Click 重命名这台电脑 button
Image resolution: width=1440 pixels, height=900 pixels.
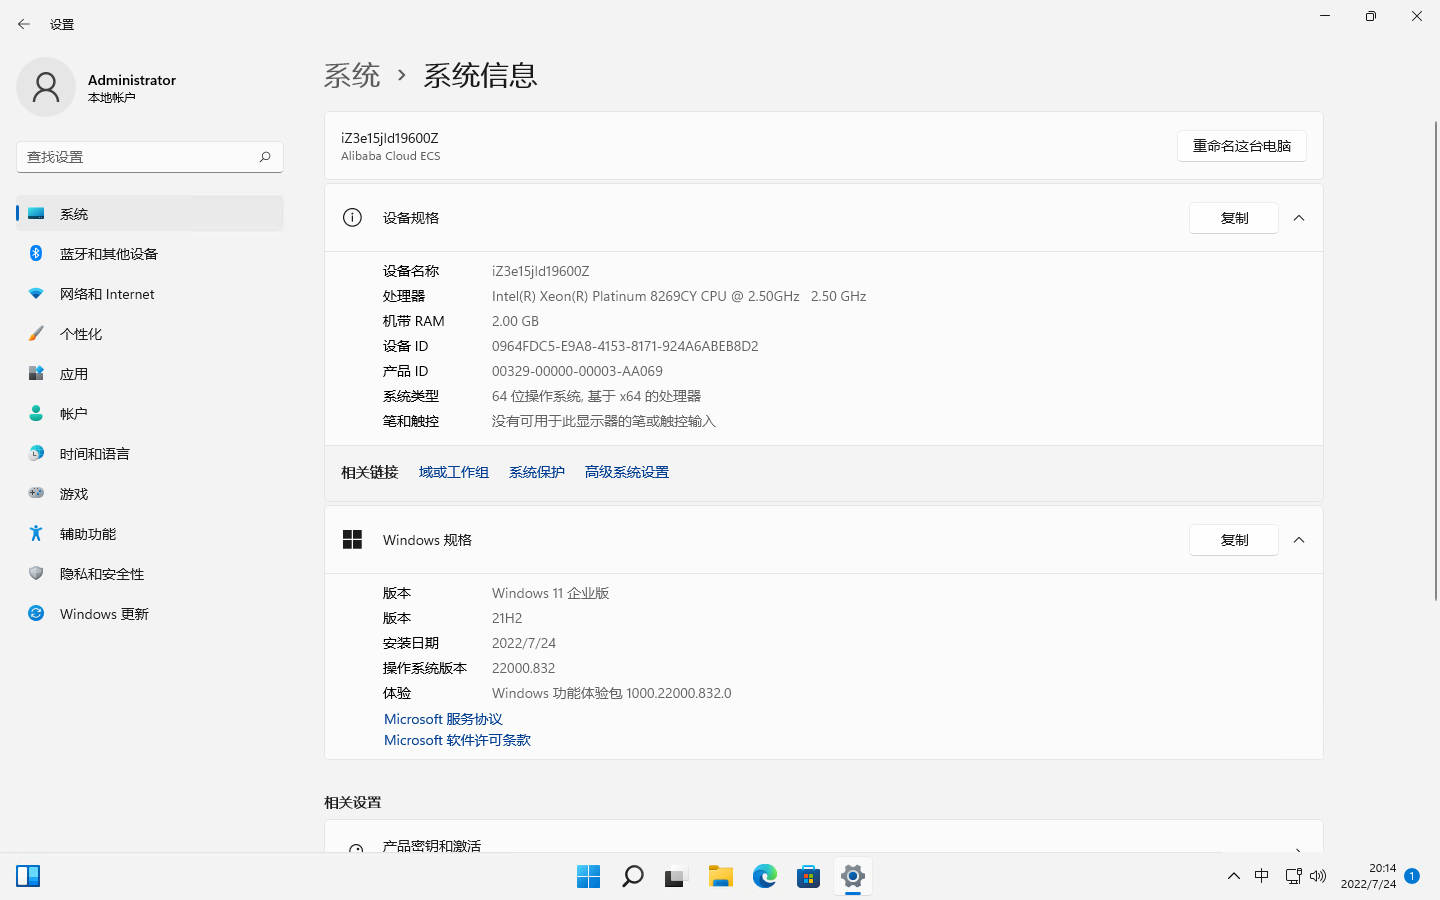coord(1242,146)
